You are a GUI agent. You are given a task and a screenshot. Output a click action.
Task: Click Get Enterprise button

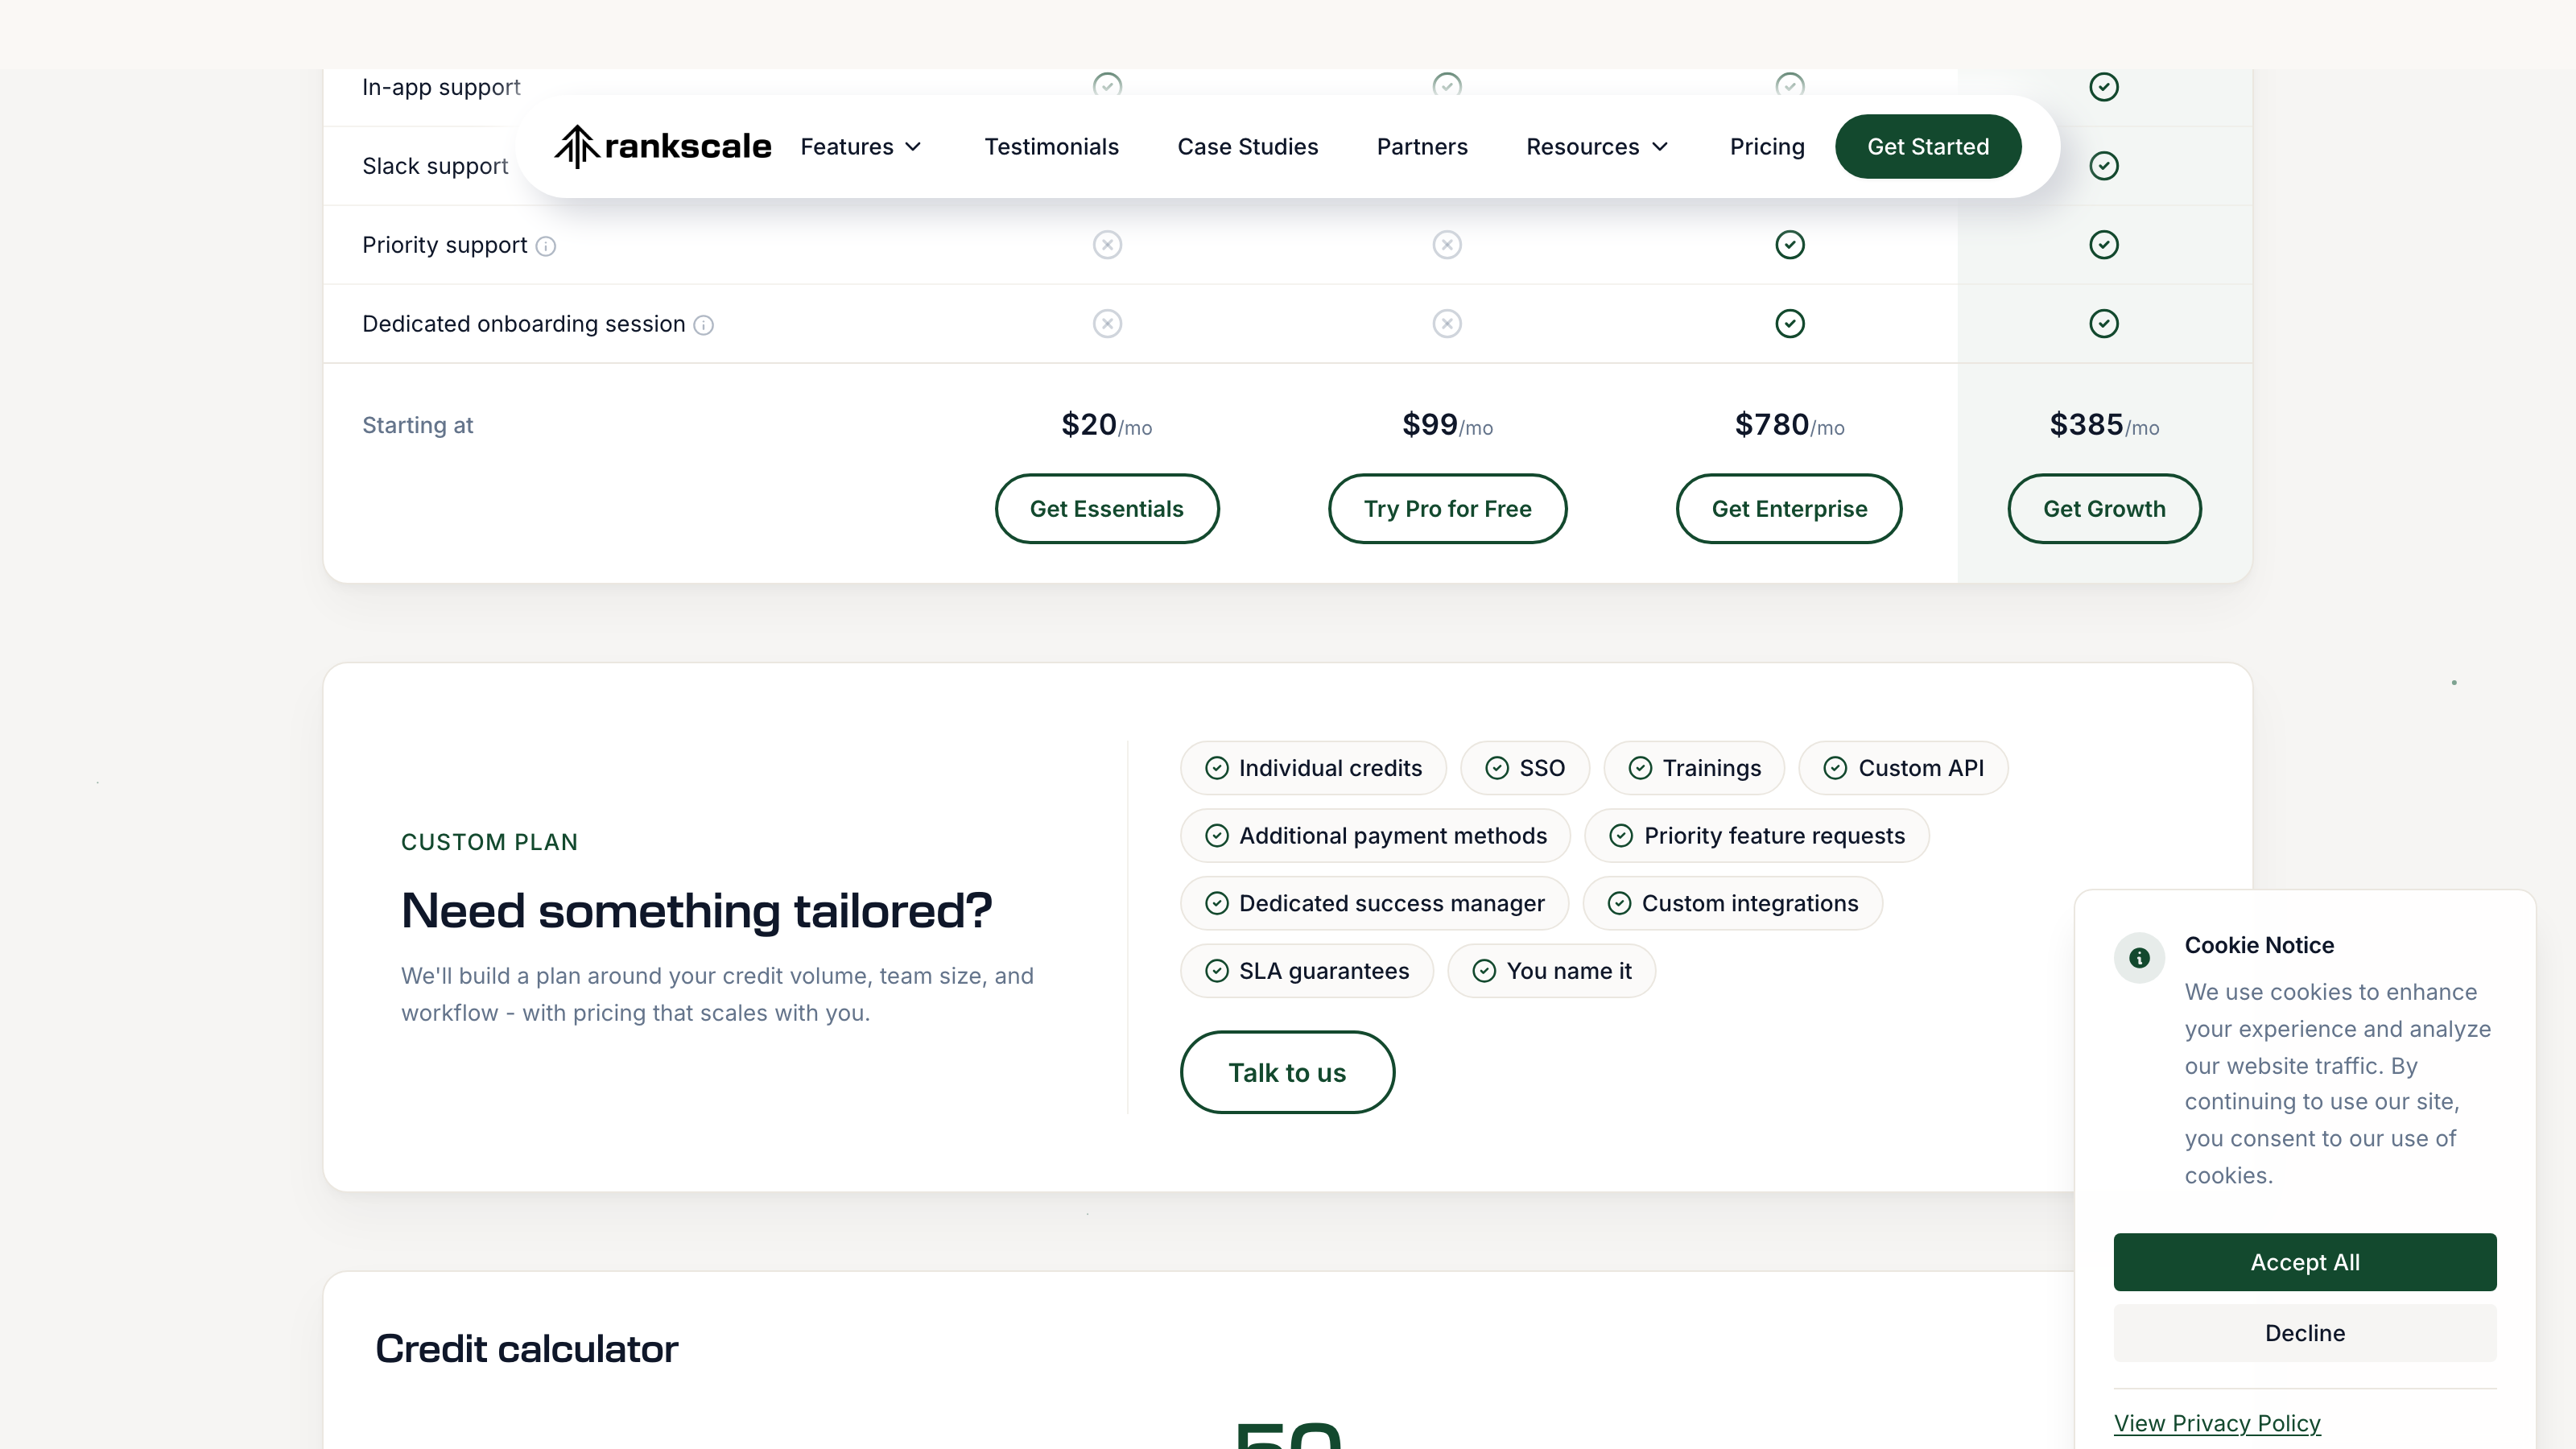pos(1789,509)
